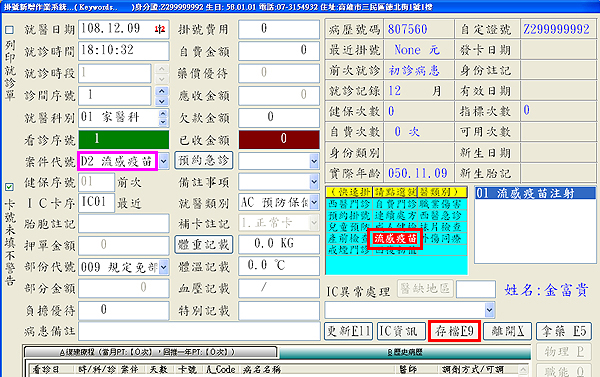600x377 pixels.
Task: Click the 血壓記載 field
Action: [279, 288]
